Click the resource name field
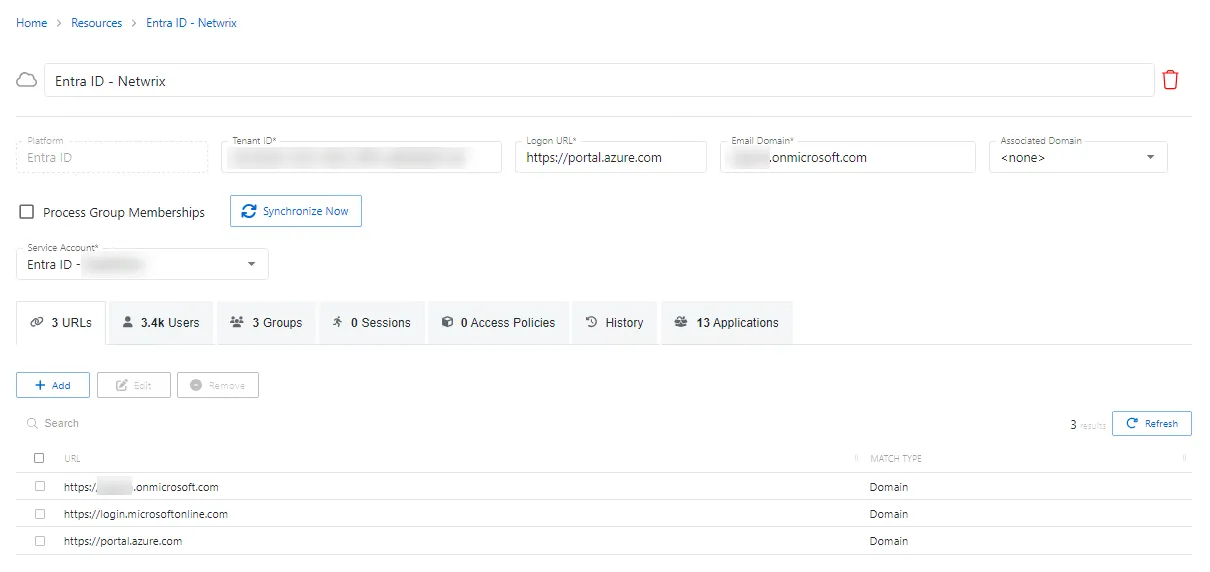The height and width of the screenshot is (572, 1210). (599, 81)
